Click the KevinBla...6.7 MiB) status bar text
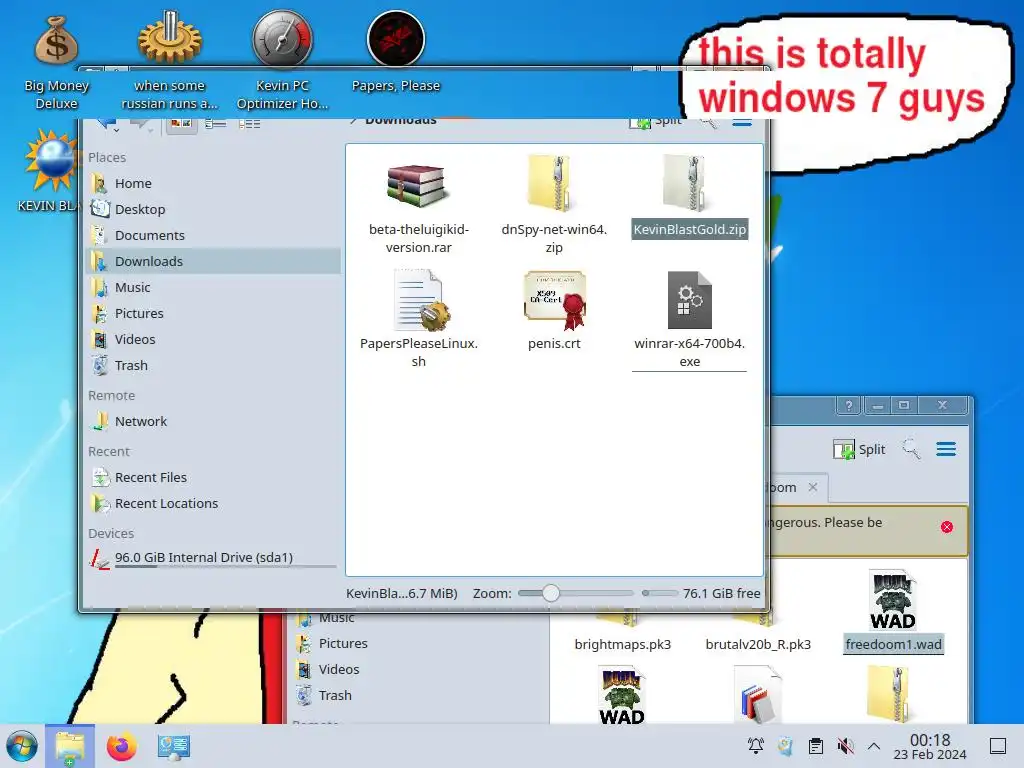The height and width of the screenshot is (768, 1024). [x=402, y=593]
